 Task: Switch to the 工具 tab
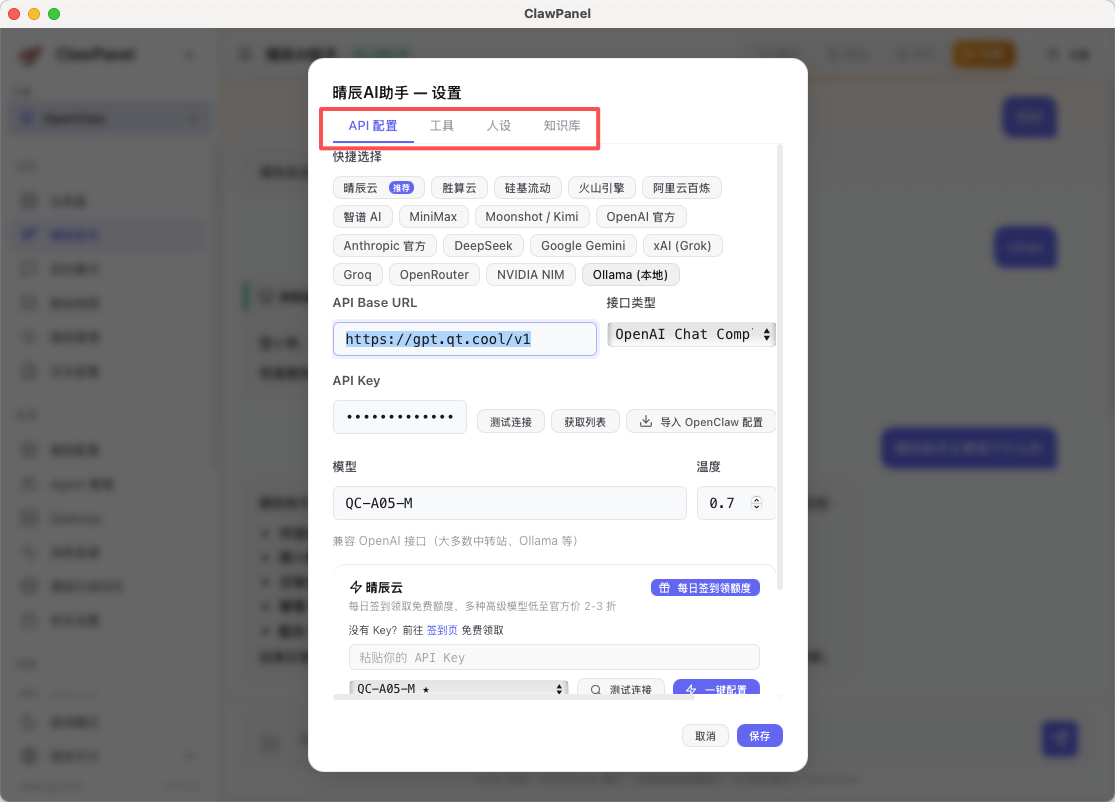click(x=442, y=126)
